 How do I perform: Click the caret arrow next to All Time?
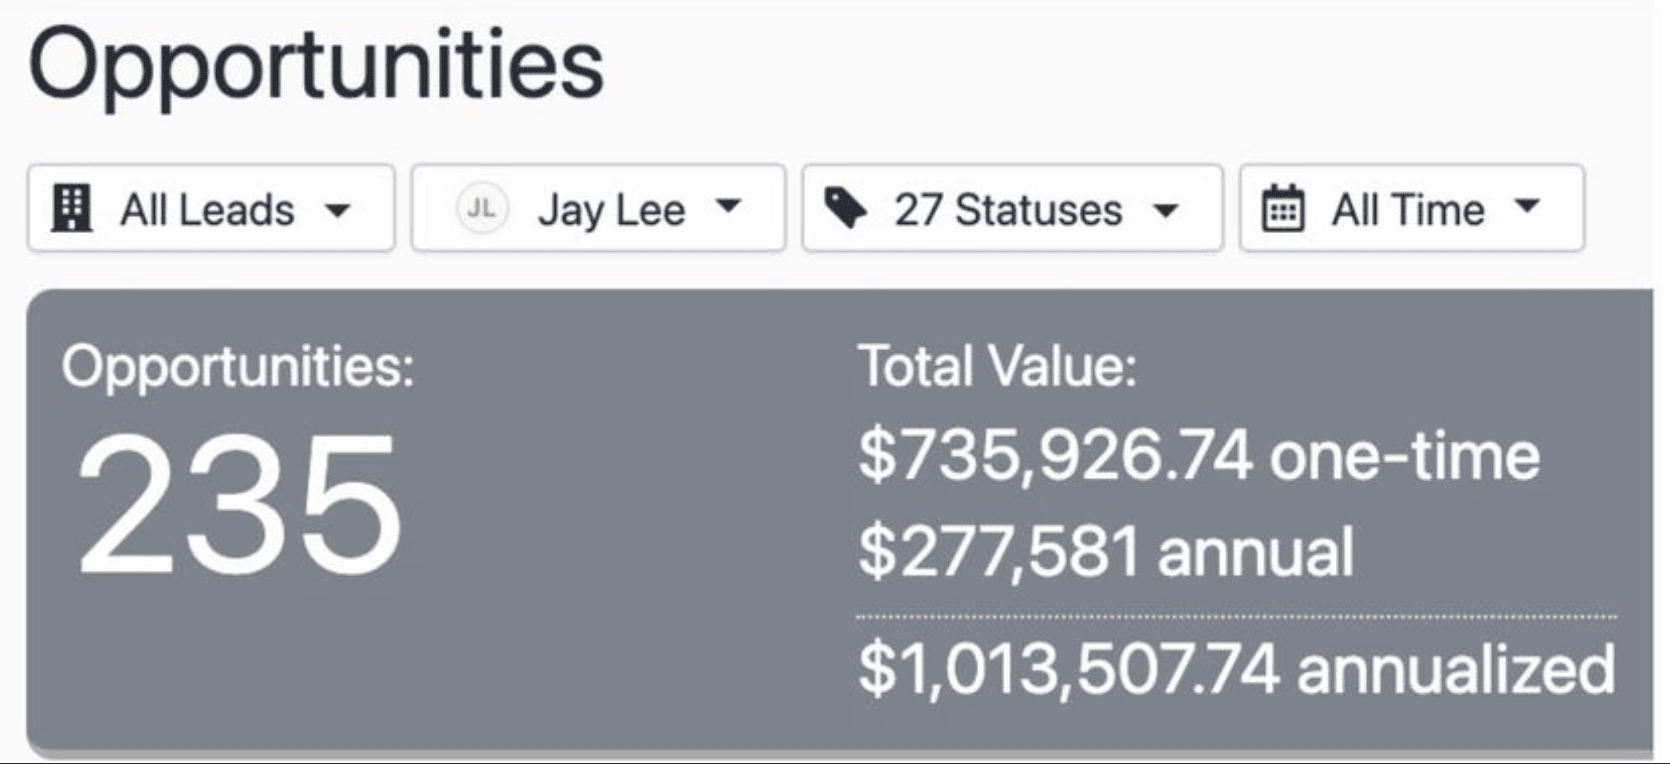1526,206
